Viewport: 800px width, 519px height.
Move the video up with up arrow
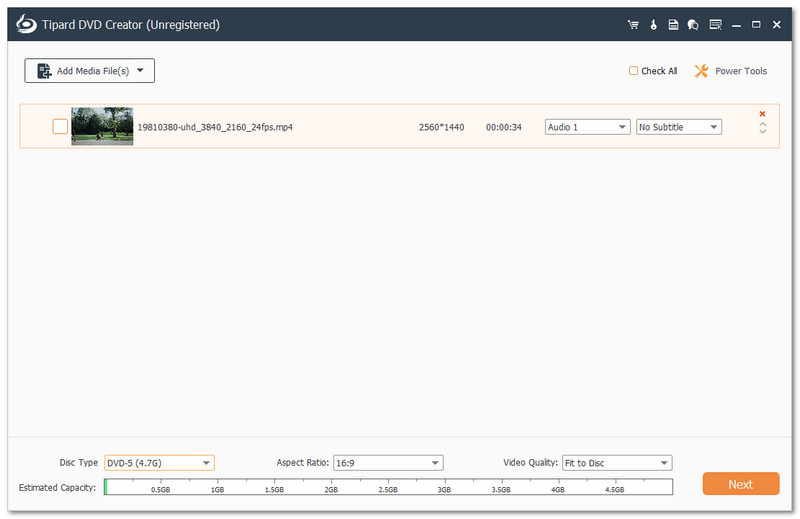(x=762, y=124)
